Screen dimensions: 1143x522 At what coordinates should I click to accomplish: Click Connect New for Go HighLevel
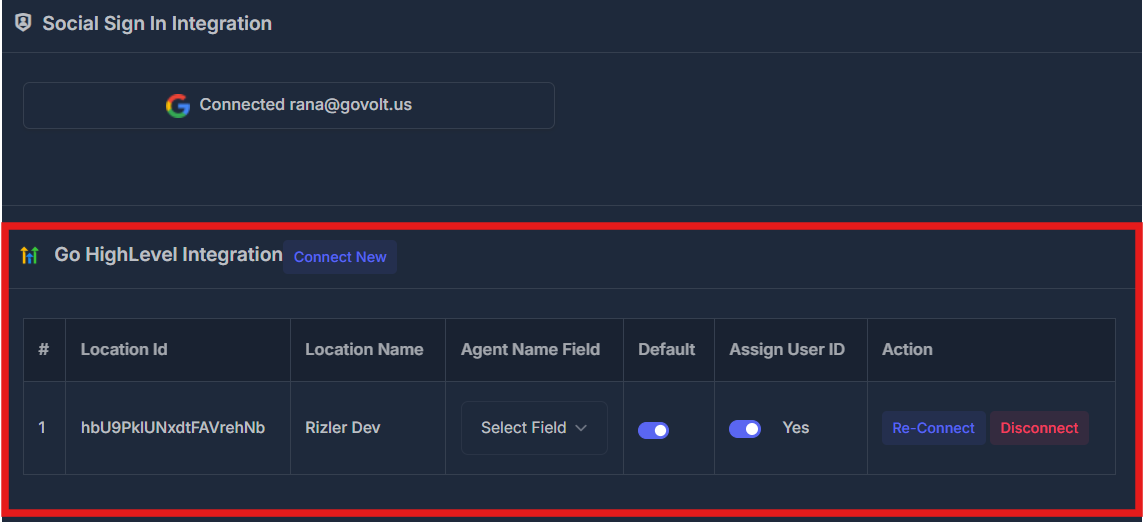click(x=340, y=257)
